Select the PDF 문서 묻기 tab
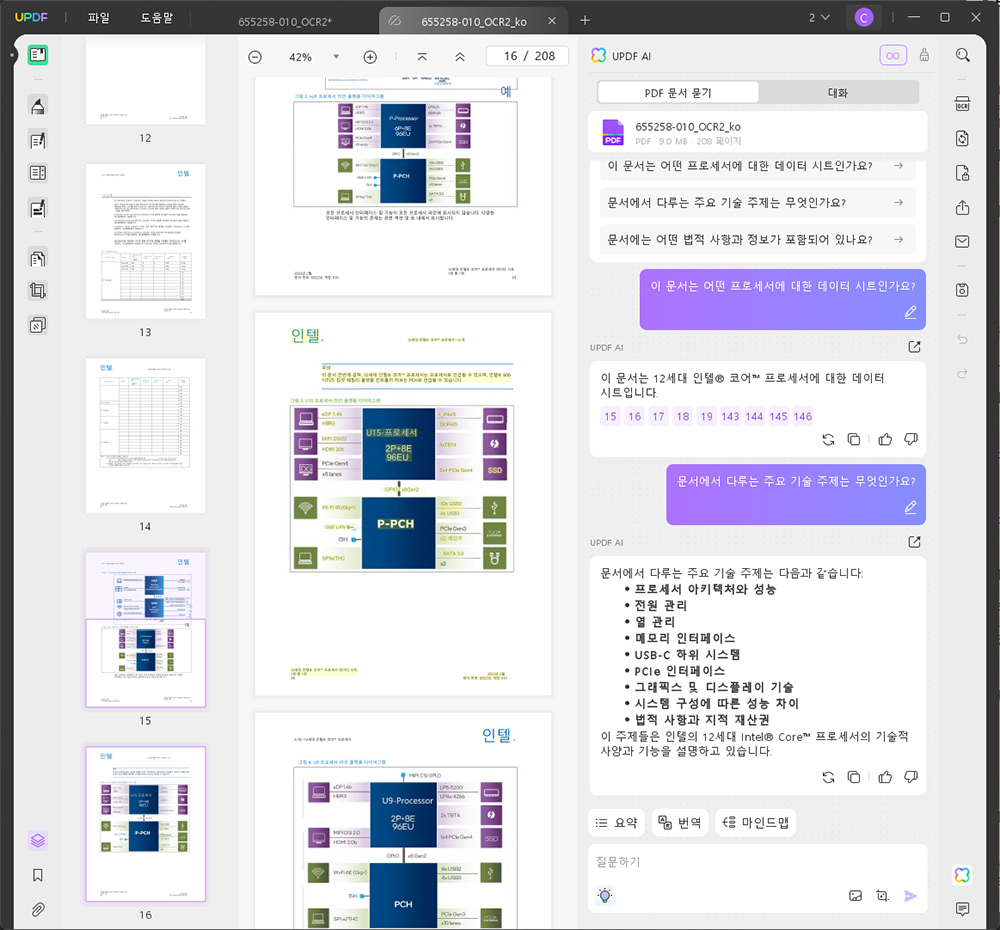 678,93
